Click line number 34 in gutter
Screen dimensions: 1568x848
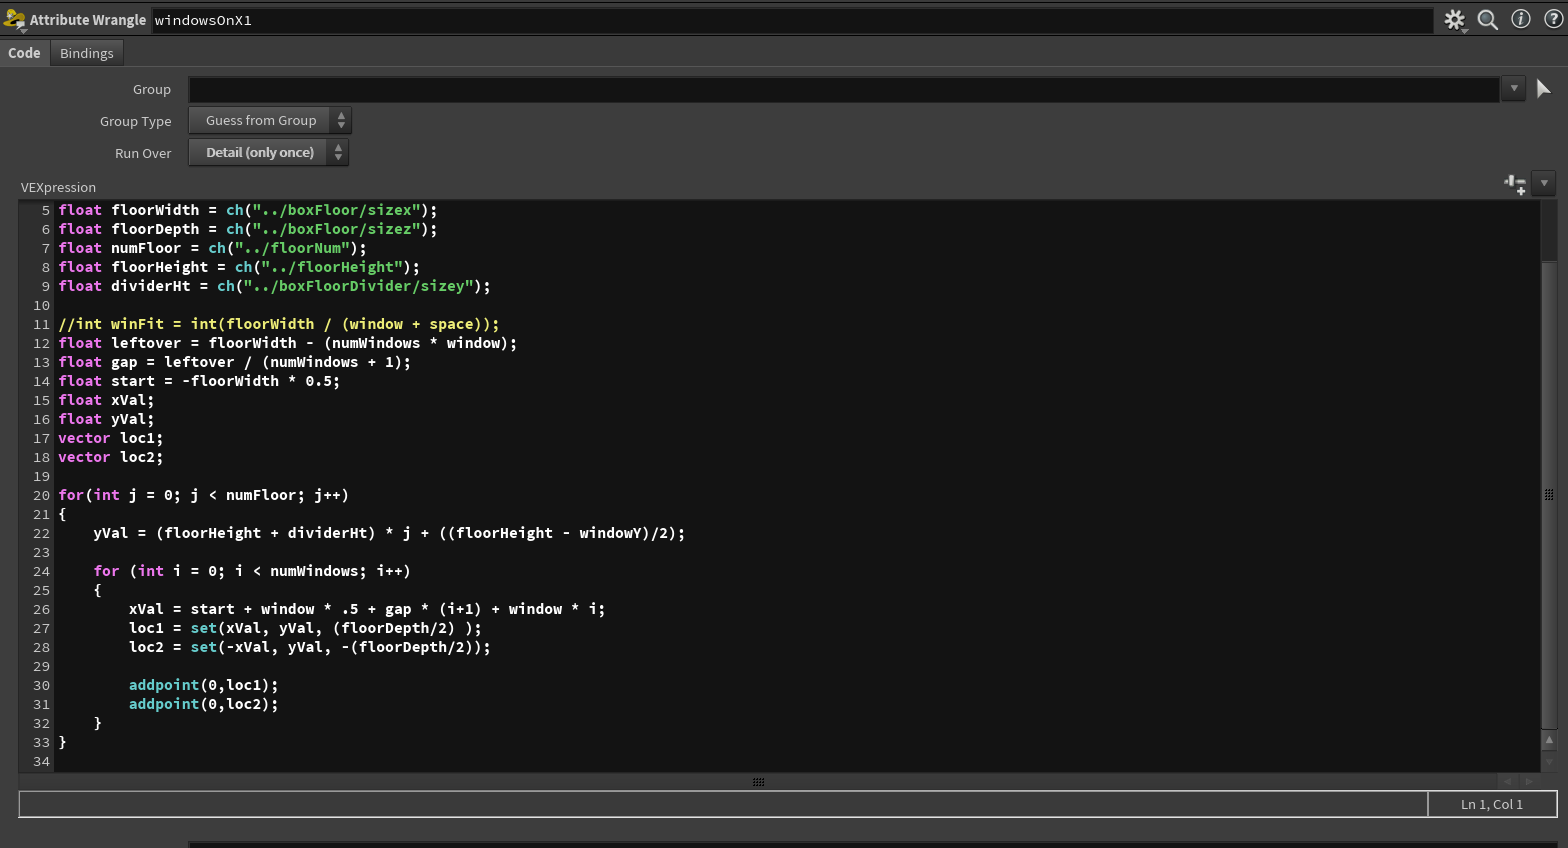click(x=41, y=761)
